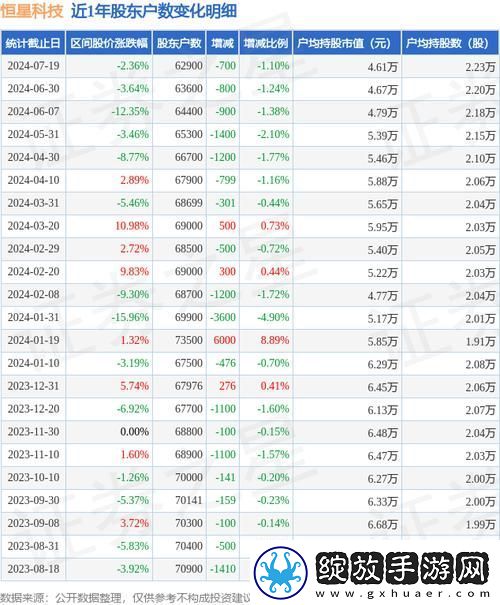500x605 pixels.
Task: Select the -15.96% price change cell
Action: pos(130,317)
